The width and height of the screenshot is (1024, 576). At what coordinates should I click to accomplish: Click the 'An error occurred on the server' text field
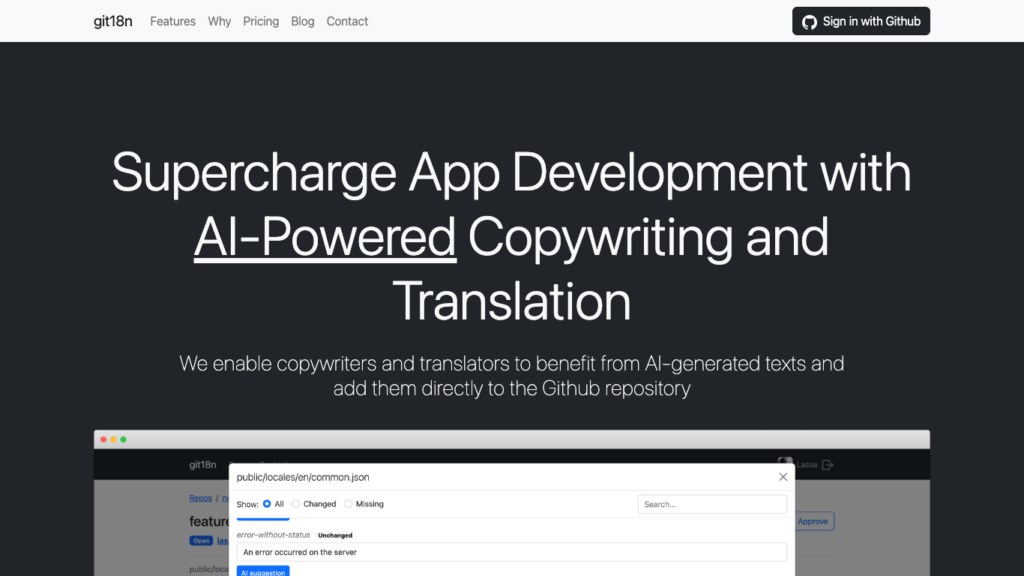pyautogui.click(x=511, y=552)
